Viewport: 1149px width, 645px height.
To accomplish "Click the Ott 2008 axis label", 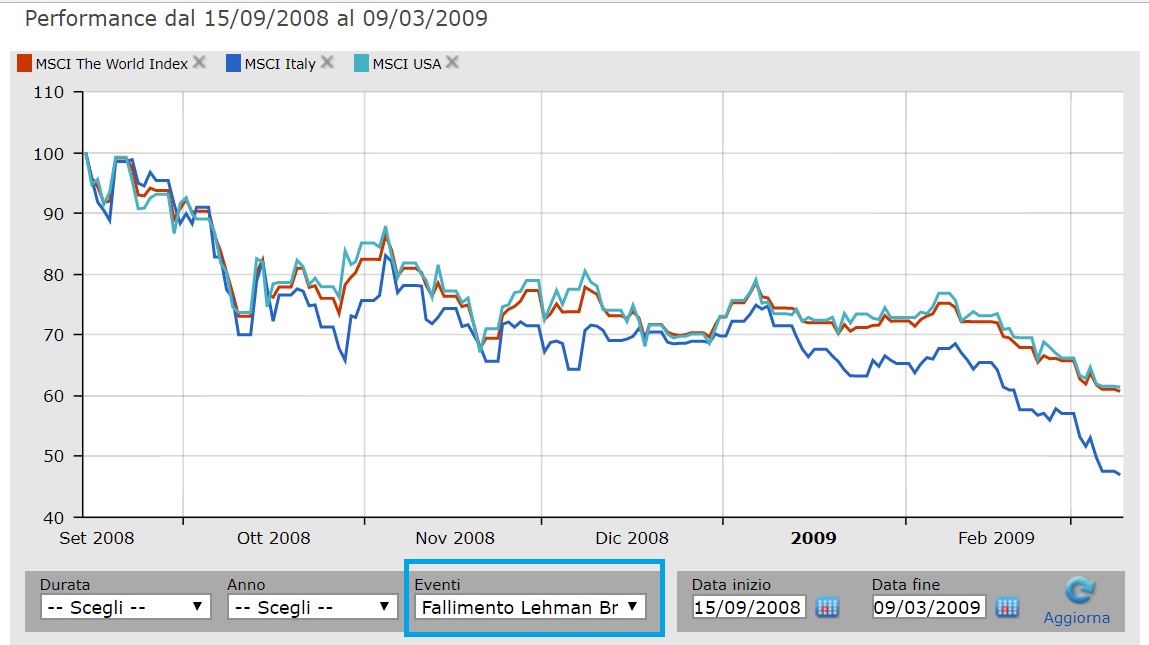I will coord(274,538).
